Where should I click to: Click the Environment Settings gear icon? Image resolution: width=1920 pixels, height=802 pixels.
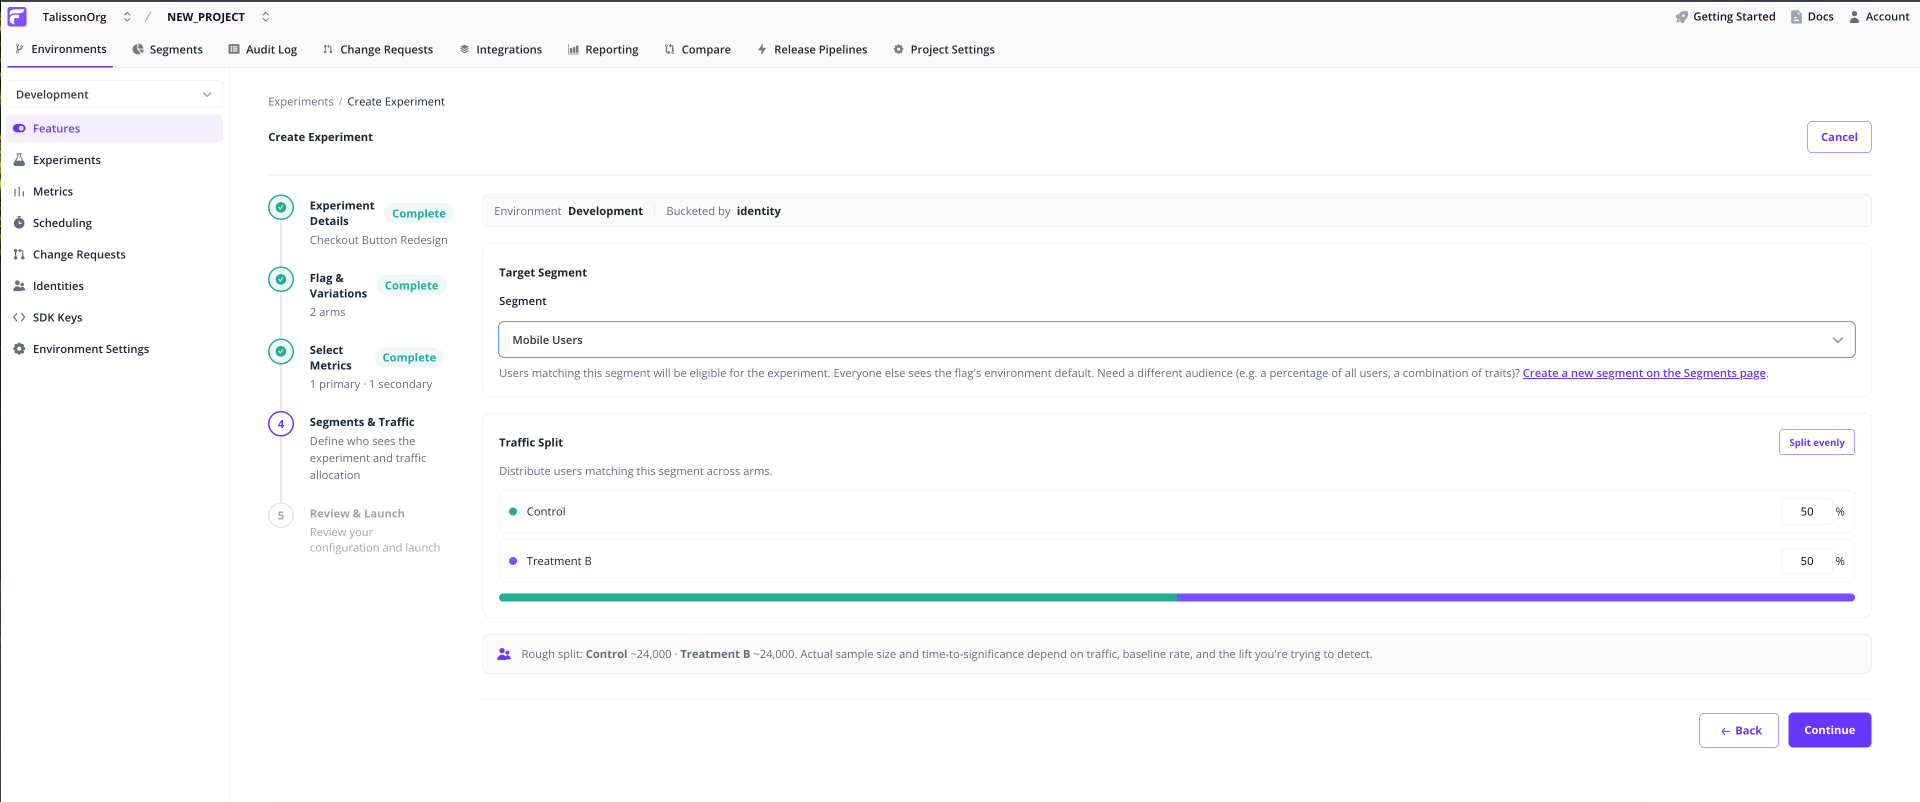(x=19, y=349)
